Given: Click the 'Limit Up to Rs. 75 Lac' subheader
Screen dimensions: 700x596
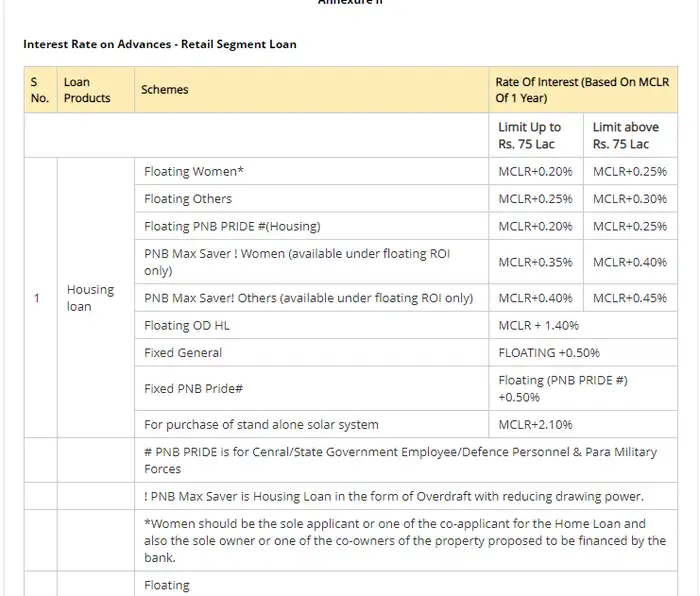Looking at the screenshot, I should (x=529, y=135).
